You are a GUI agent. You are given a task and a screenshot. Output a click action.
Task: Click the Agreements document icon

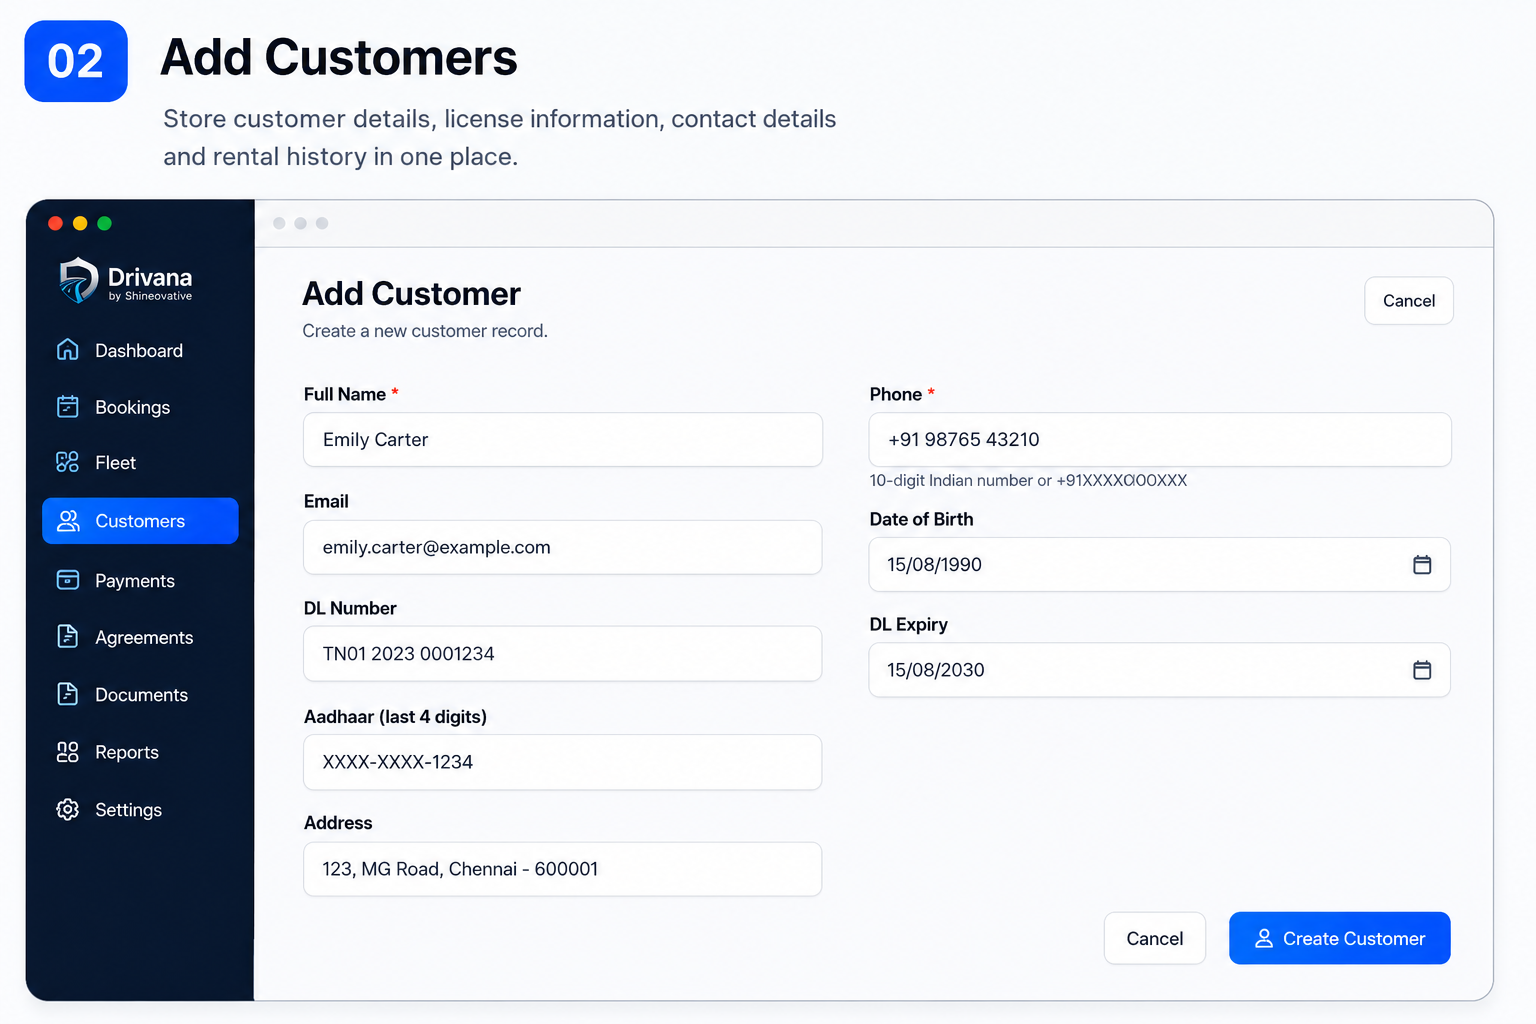[68, 637]
